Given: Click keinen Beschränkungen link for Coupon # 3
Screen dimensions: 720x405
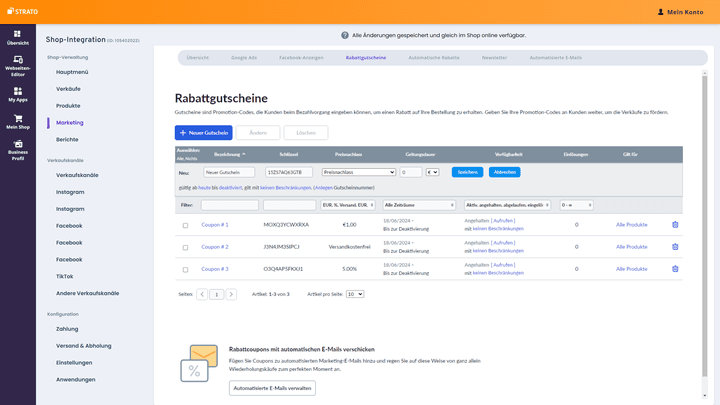Looking at the screenshot, I should point(498,273).
